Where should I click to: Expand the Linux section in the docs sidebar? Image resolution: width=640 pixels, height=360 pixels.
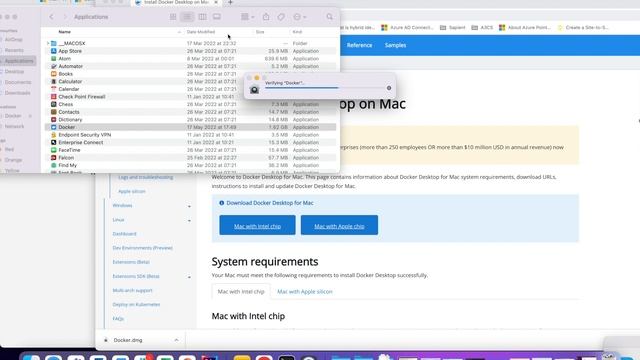pos(189,220)
